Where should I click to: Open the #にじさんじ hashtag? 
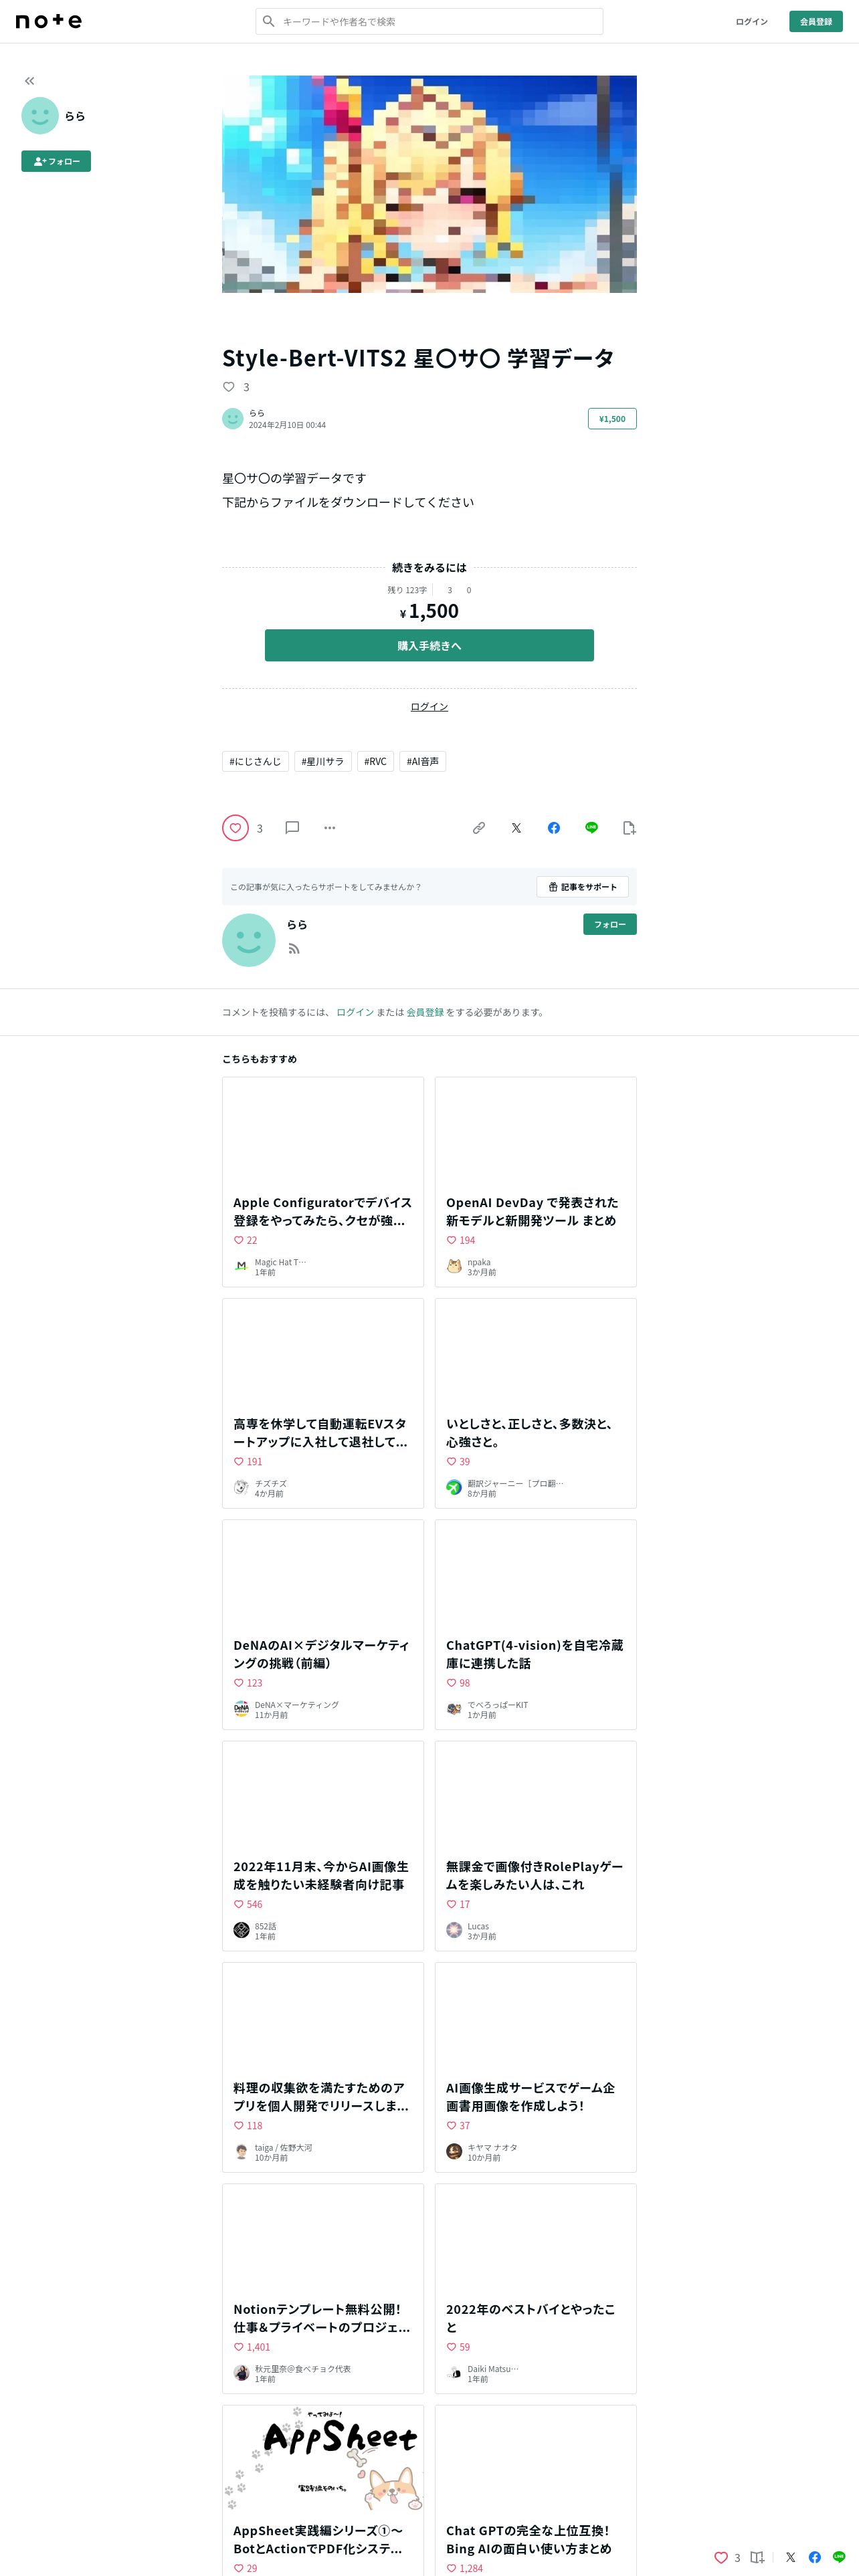coord(255,762)
